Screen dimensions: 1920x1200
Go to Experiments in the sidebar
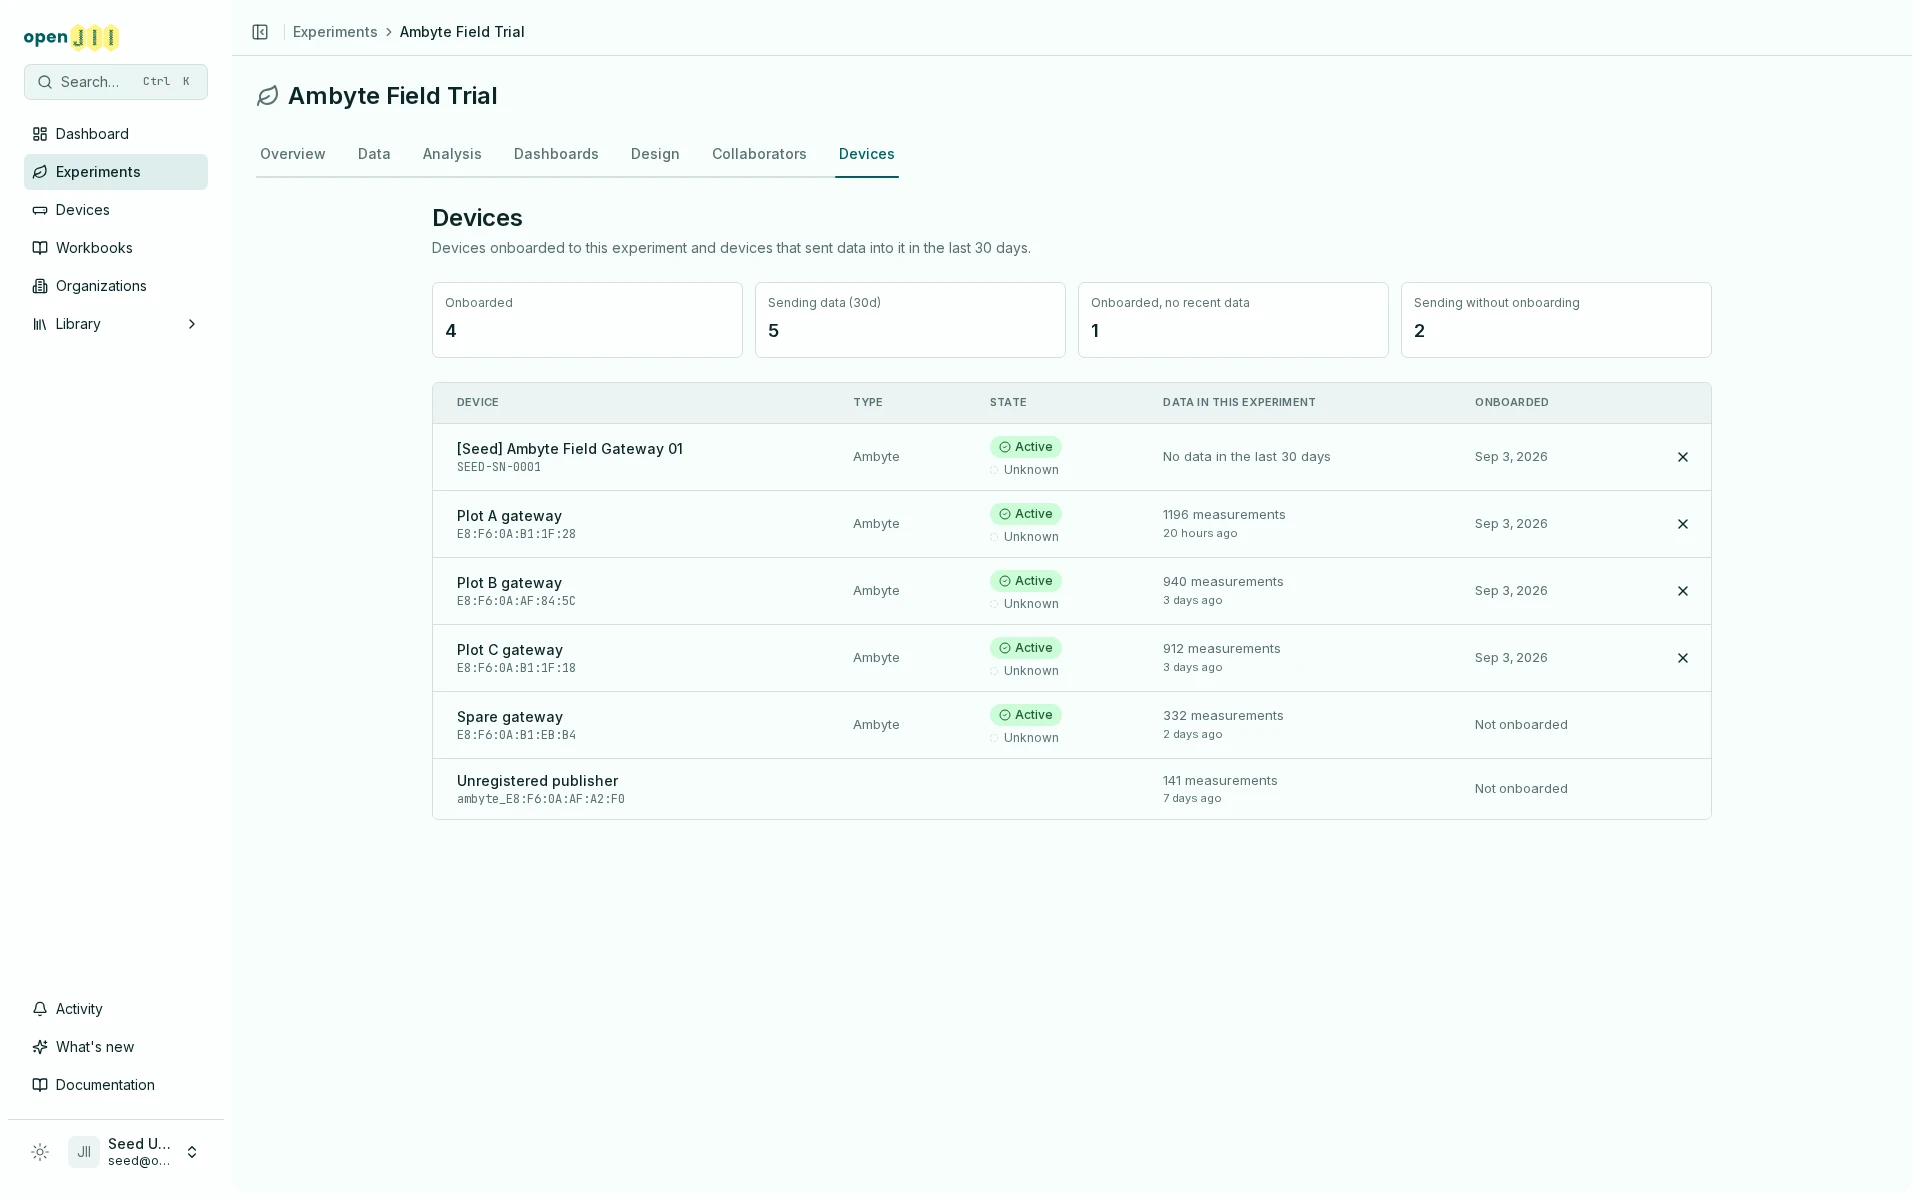[x=116, y=172]
